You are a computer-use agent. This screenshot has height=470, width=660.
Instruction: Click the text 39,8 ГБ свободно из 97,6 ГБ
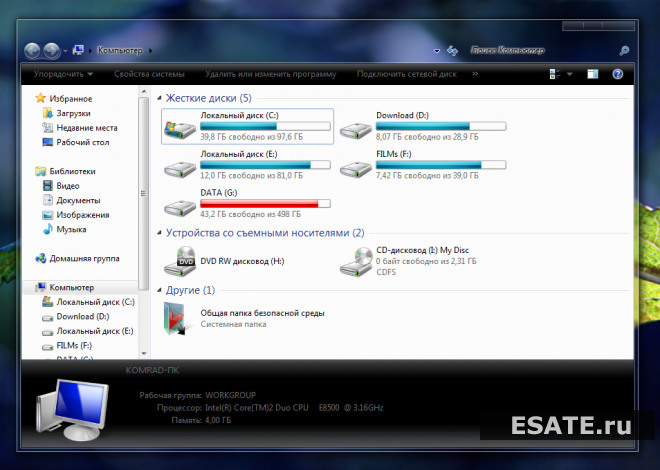pos(251,137)
